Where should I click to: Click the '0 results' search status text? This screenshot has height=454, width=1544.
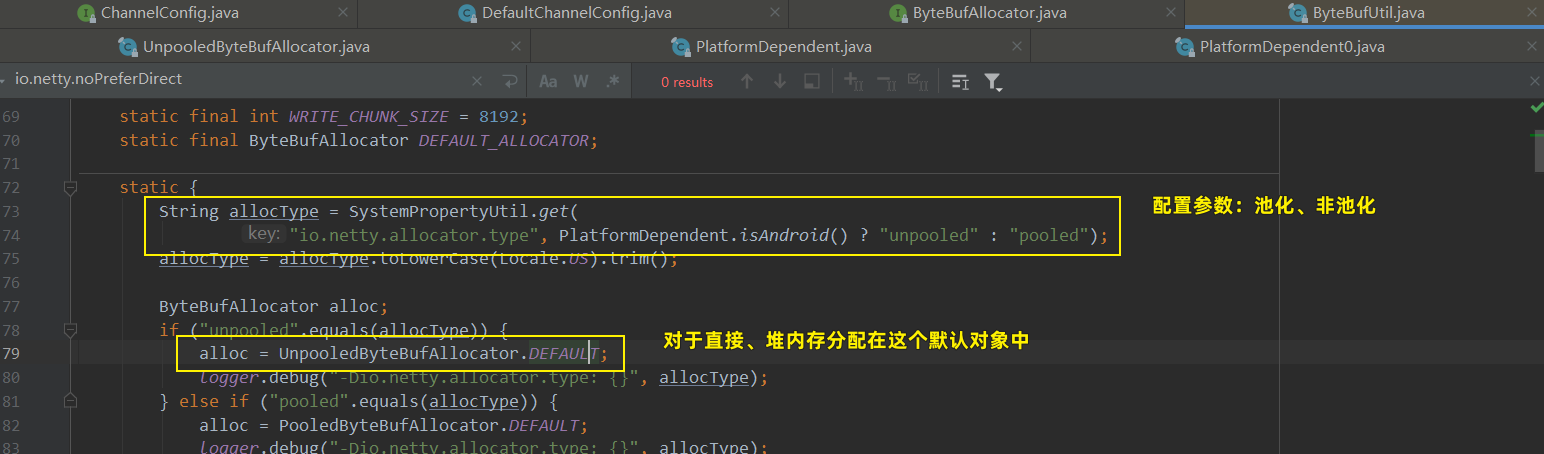tap(687, 82)
